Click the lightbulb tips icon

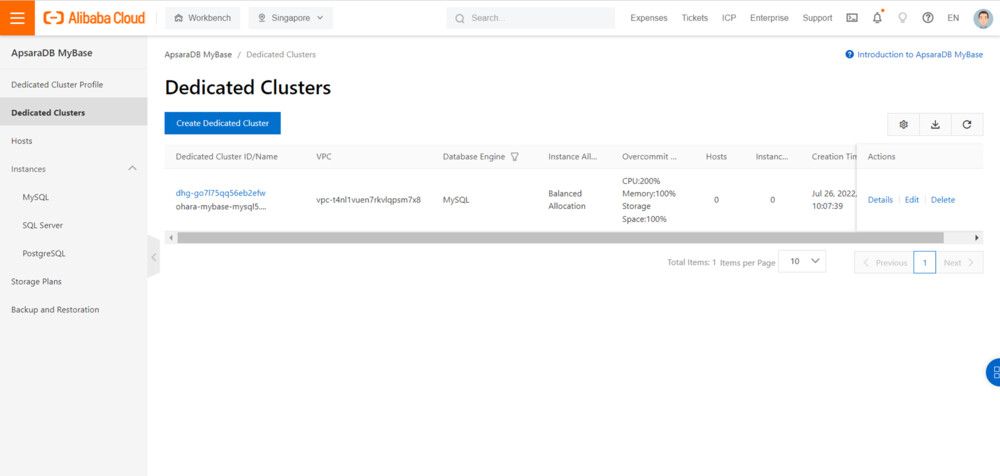tap(902, 18)
